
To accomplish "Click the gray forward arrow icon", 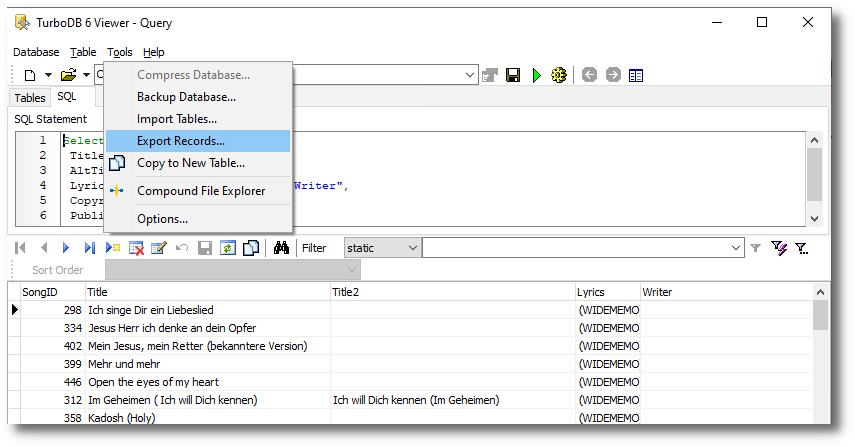I will point(613,75).
